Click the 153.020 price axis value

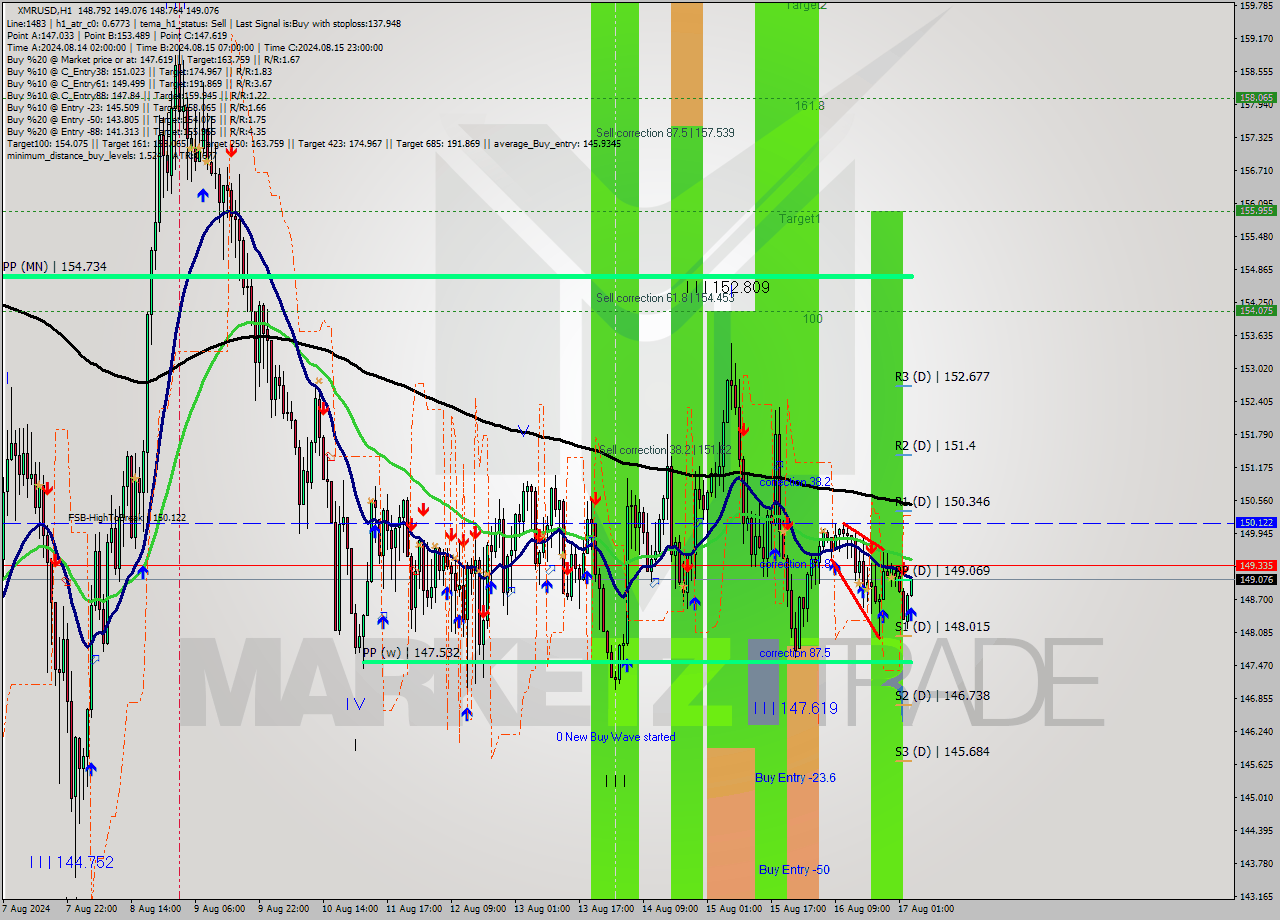[1256, 368]
